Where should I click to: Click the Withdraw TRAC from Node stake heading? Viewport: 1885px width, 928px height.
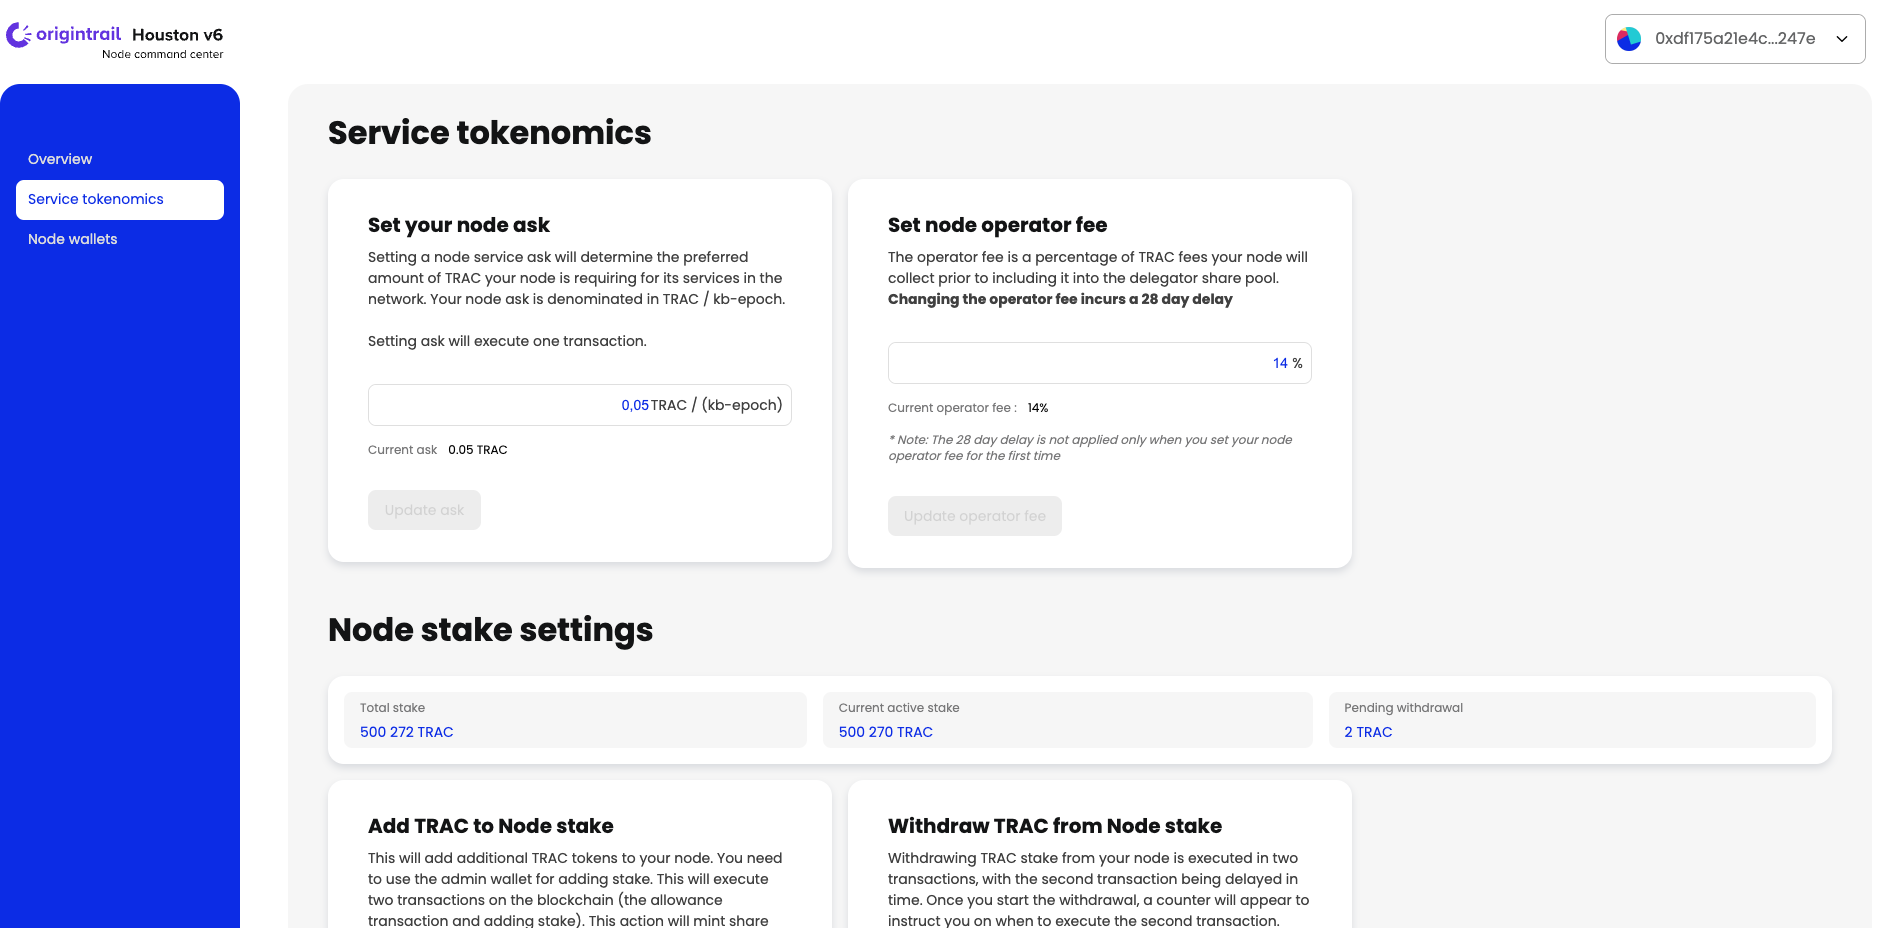point(1055,826)
